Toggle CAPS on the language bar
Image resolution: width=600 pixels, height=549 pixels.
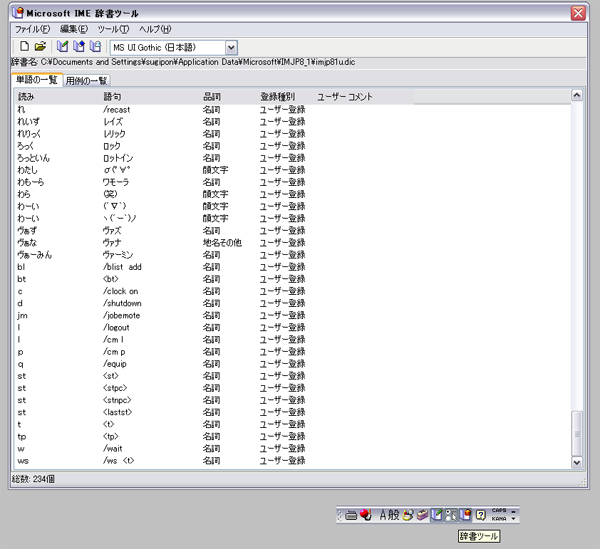pos(499,510)
